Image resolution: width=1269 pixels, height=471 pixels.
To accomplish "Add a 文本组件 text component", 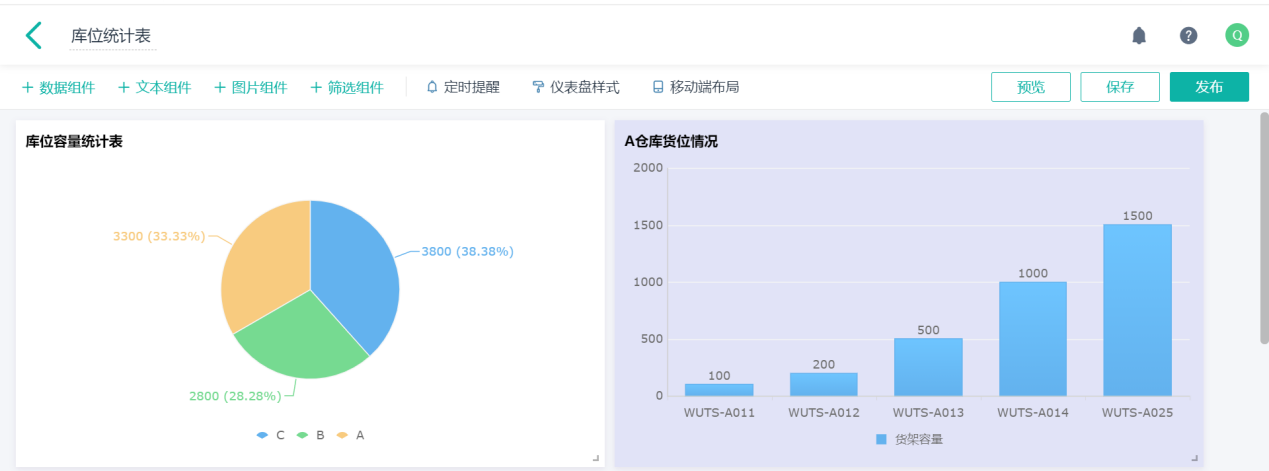I will point(154,87).
